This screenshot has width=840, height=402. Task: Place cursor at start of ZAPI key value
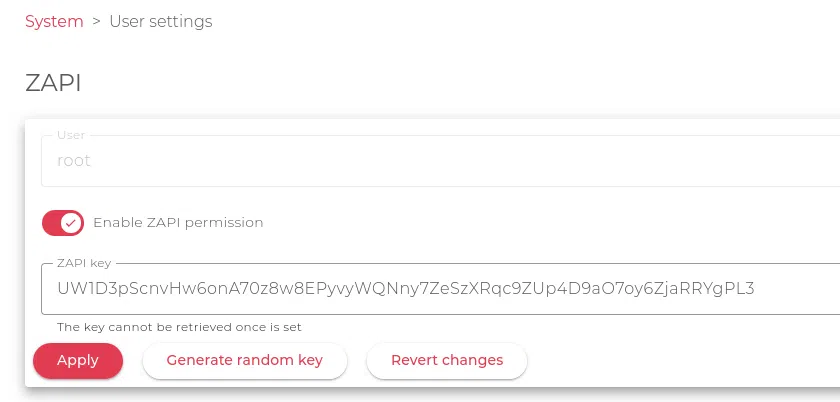58,289
